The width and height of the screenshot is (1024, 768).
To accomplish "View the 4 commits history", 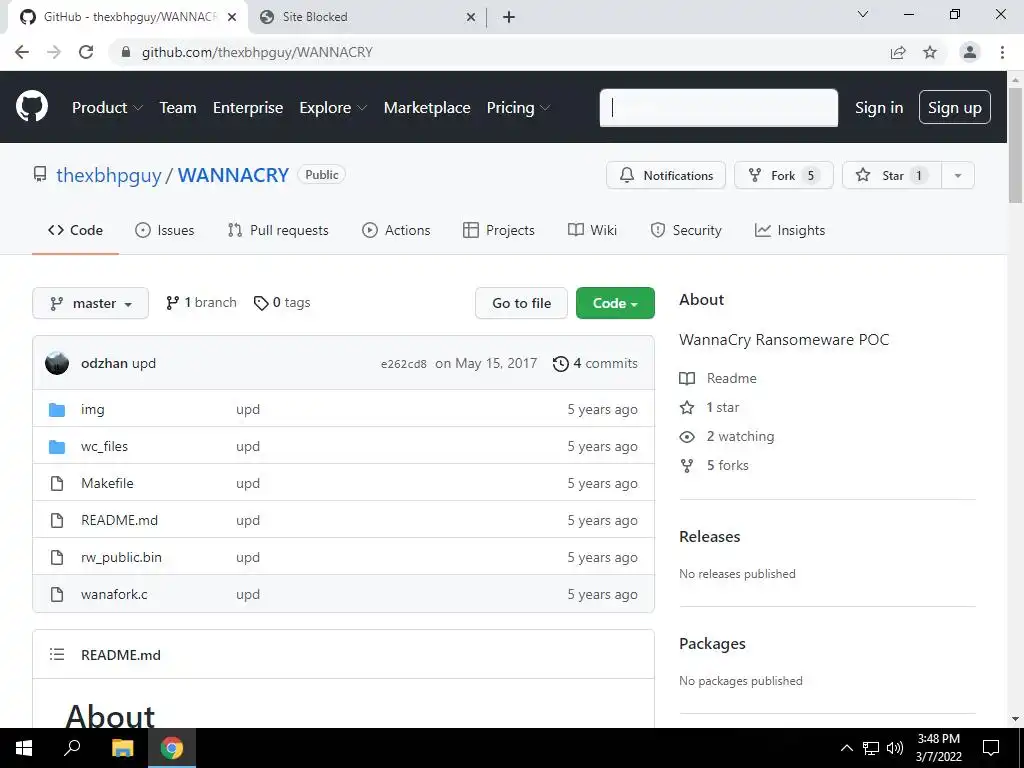I will [595, 363].
